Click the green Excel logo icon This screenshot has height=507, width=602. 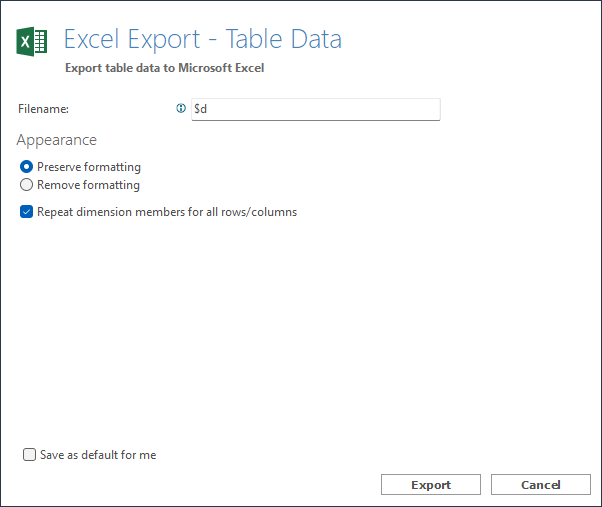coord(31,41)
